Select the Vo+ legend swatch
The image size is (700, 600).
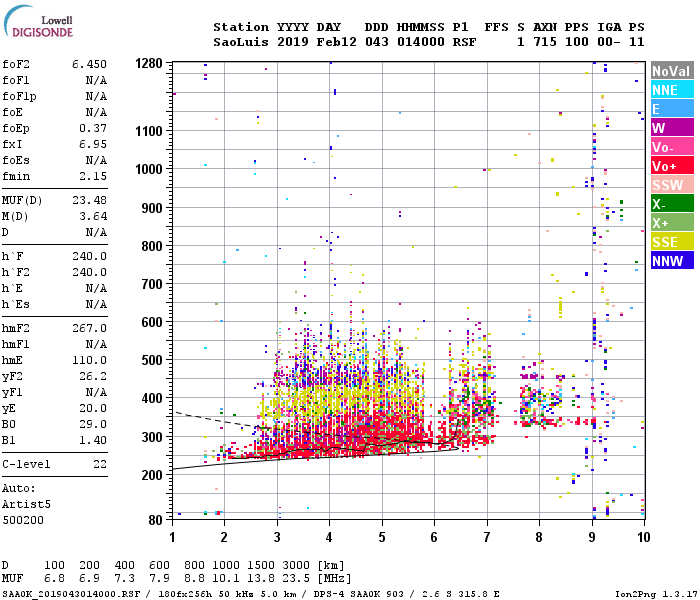coord(672,166)
